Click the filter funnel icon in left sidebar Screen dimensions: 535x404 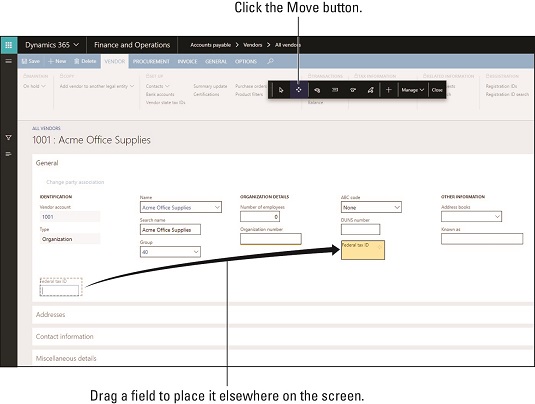(9, 138)
